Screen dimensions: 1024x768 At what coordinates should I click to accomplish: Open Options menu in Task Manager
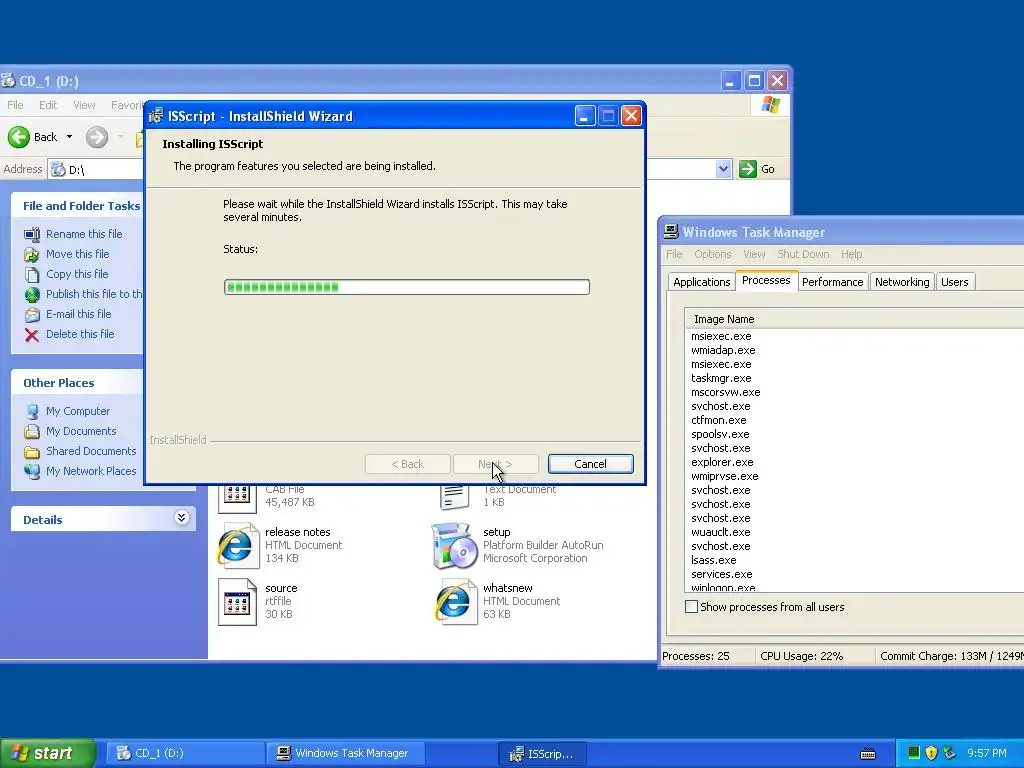712,254
